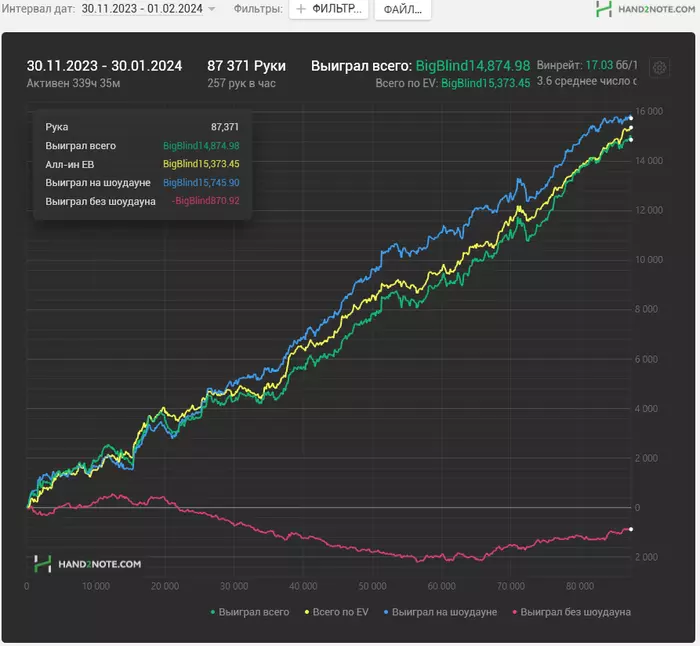Click the white endpoint of the red non-showdown line
Image resolution: width=700 pixels, height=646 pixels.
point(630,529)
